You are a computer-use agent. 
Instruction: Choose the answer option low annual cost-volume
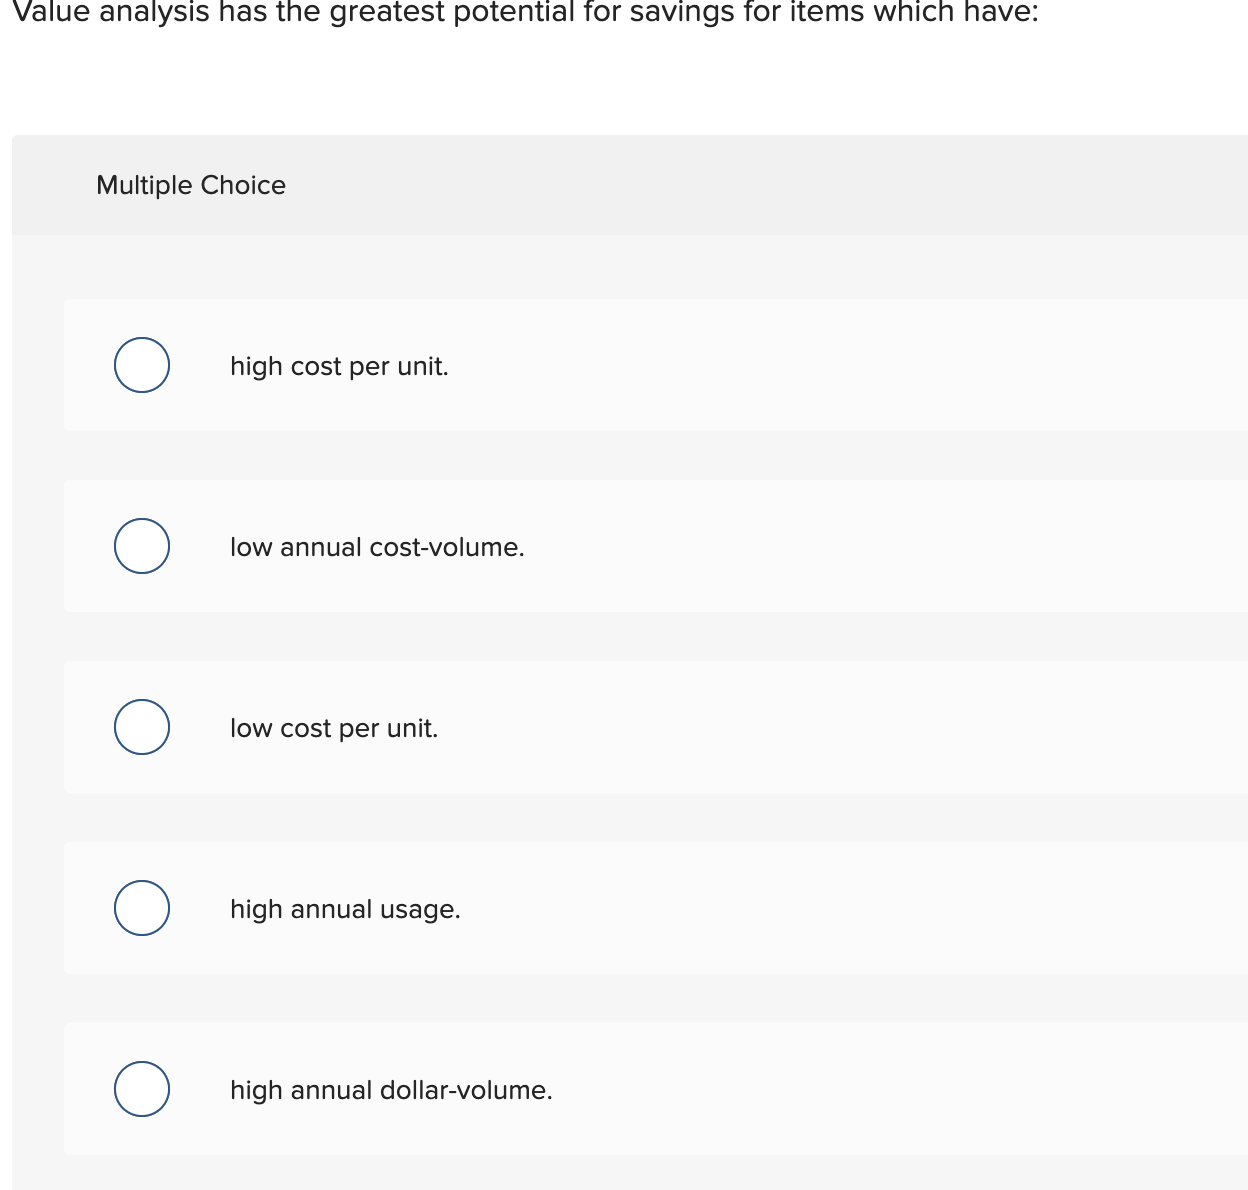[377, 547]
